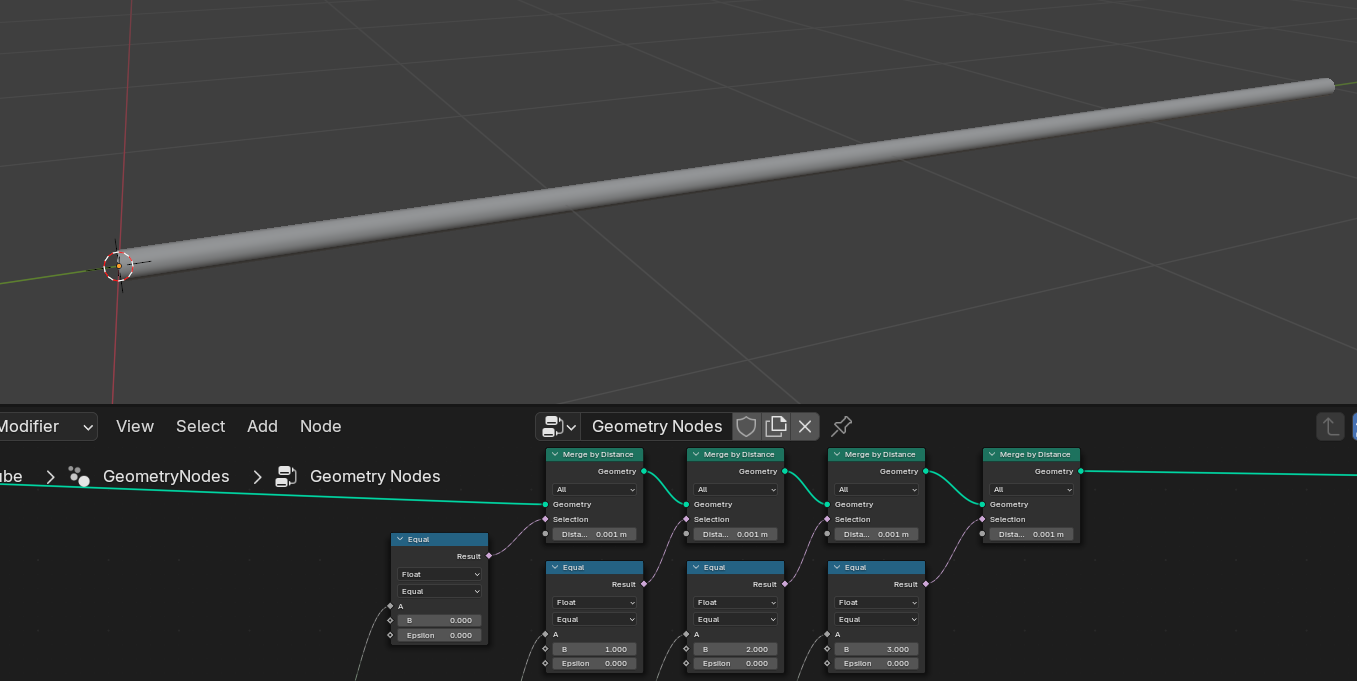Duplicate the Geometry Nodes node group

776,427
